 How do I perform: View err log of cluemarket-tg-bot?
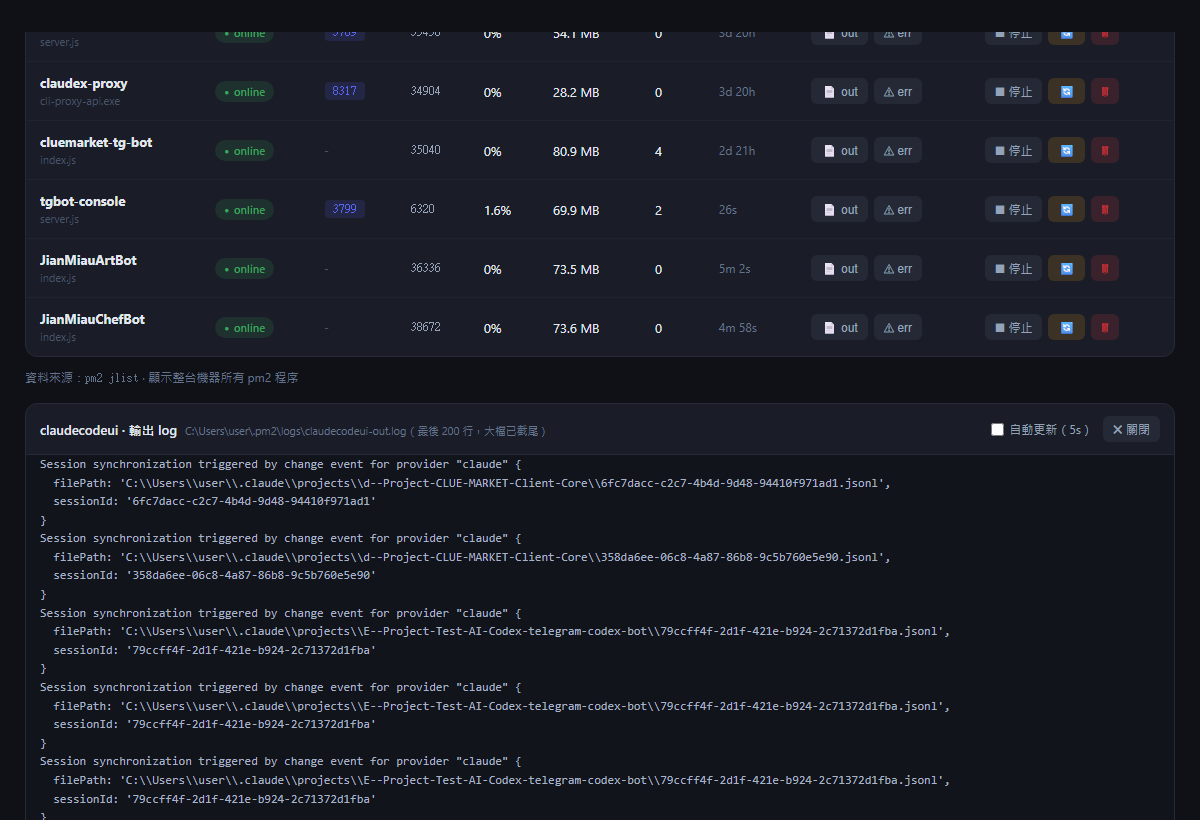click(x=898, y=151)
